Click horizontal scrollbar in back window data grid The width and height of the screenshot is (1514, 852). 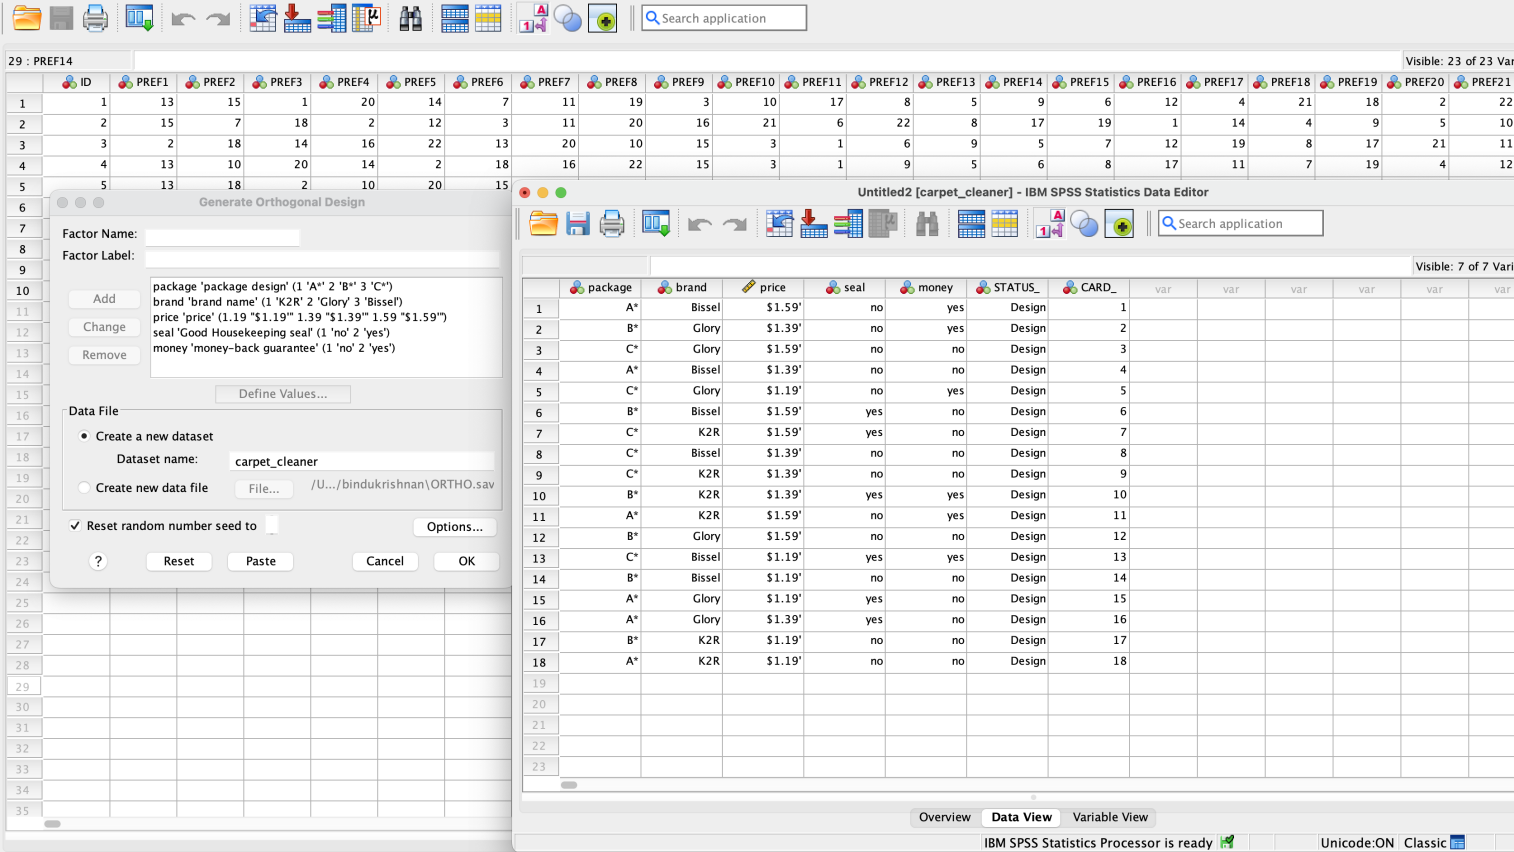[x=53, y=824]
